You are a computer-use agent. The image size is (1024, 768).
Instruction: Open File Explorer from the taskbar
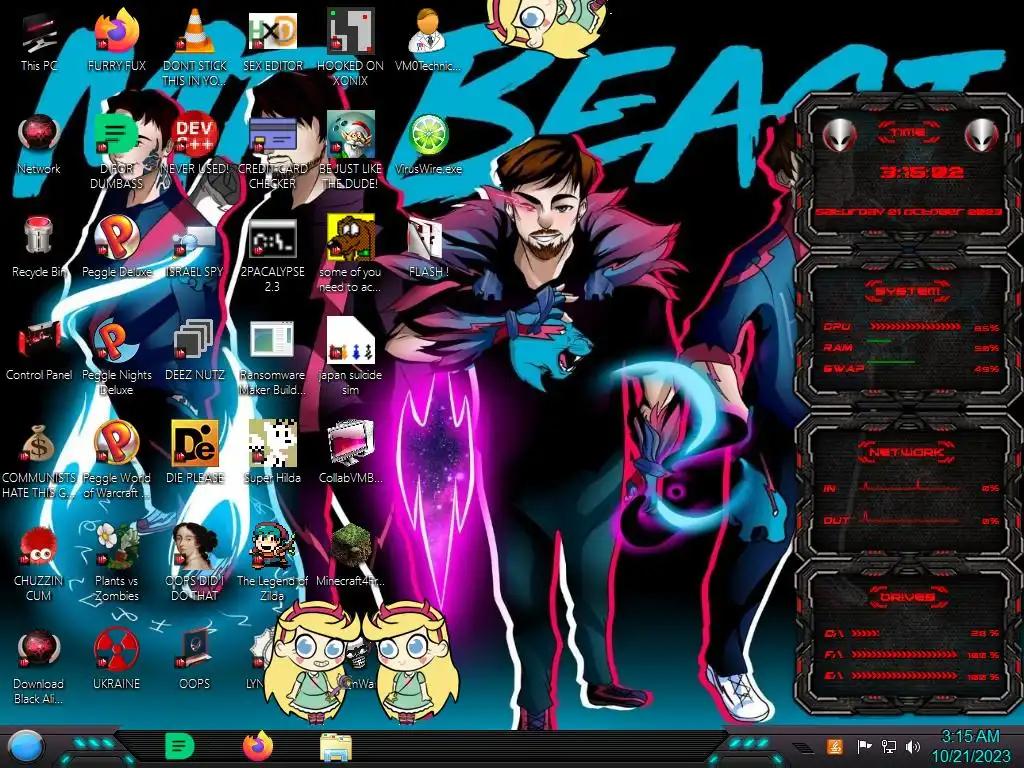pyautogui.click(x=336, y=747)
